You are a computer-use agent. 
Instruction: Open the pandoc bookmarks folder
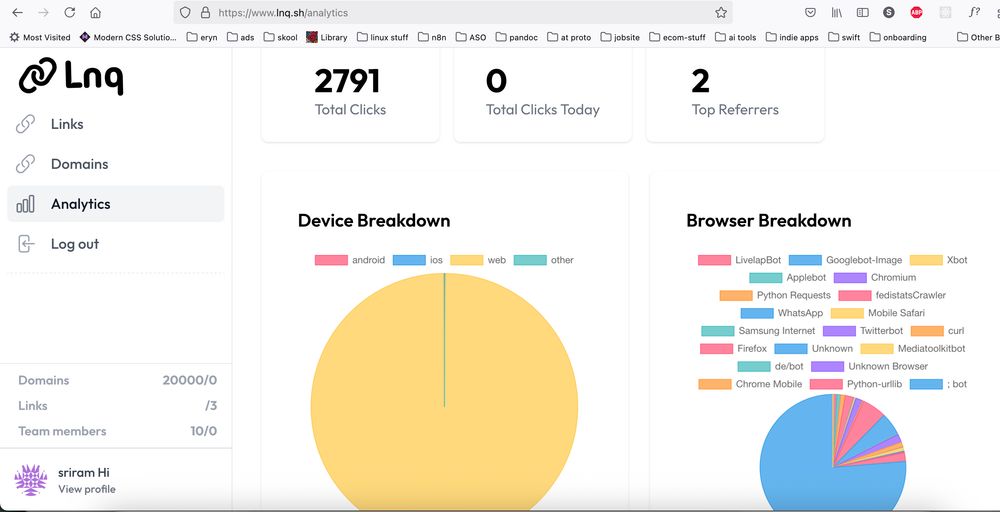pos(517,38)
